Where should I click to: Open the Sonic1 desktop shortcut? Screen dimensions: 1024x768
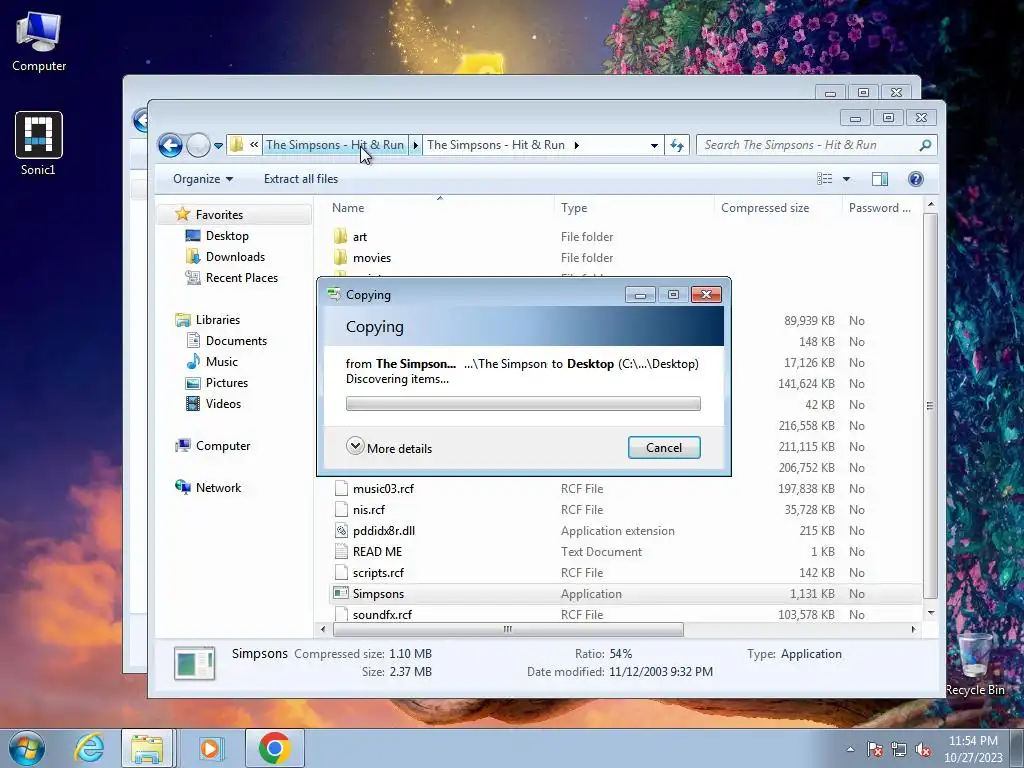tap(39, 144)
